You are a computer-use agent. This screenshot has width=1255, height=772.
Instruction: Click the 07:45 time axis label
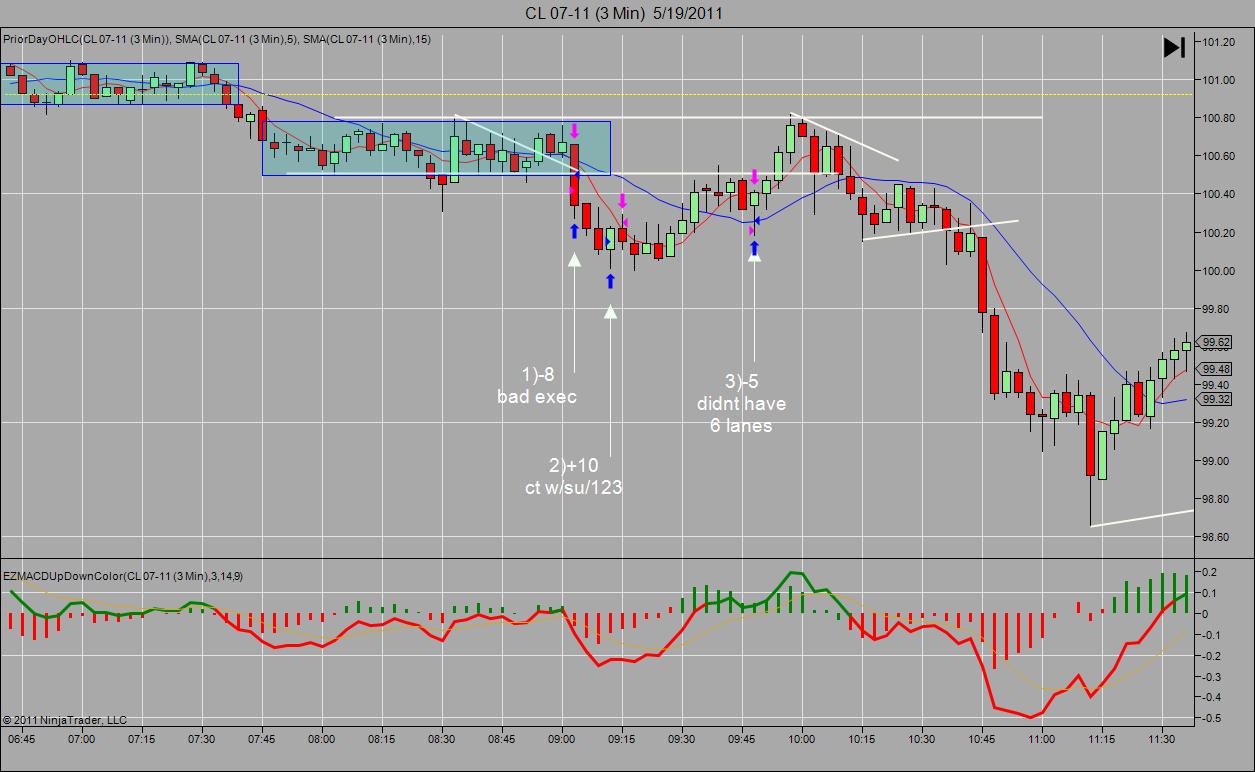point(261,739)
